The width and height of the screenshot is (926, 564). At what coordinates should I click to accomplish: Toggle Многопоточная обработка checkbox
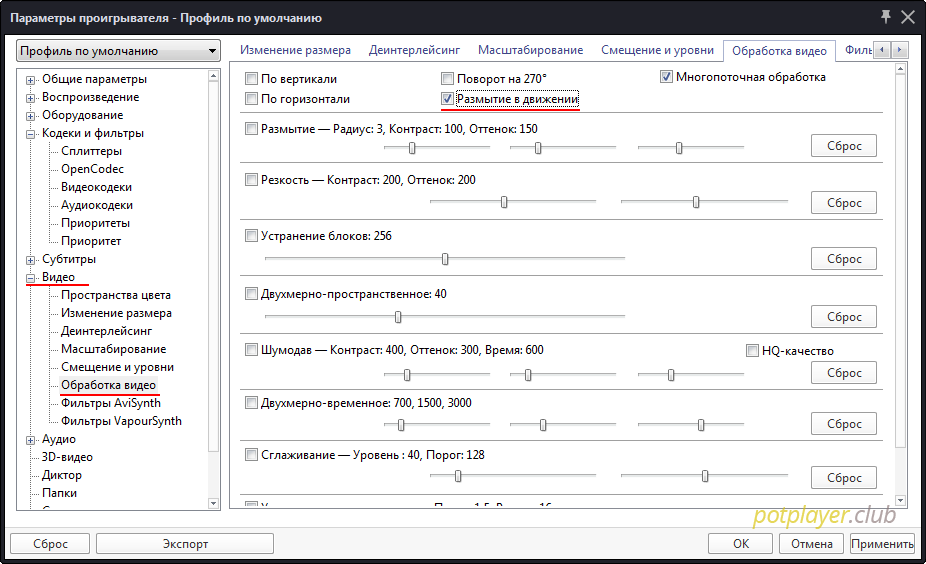[x=667, y=77]
